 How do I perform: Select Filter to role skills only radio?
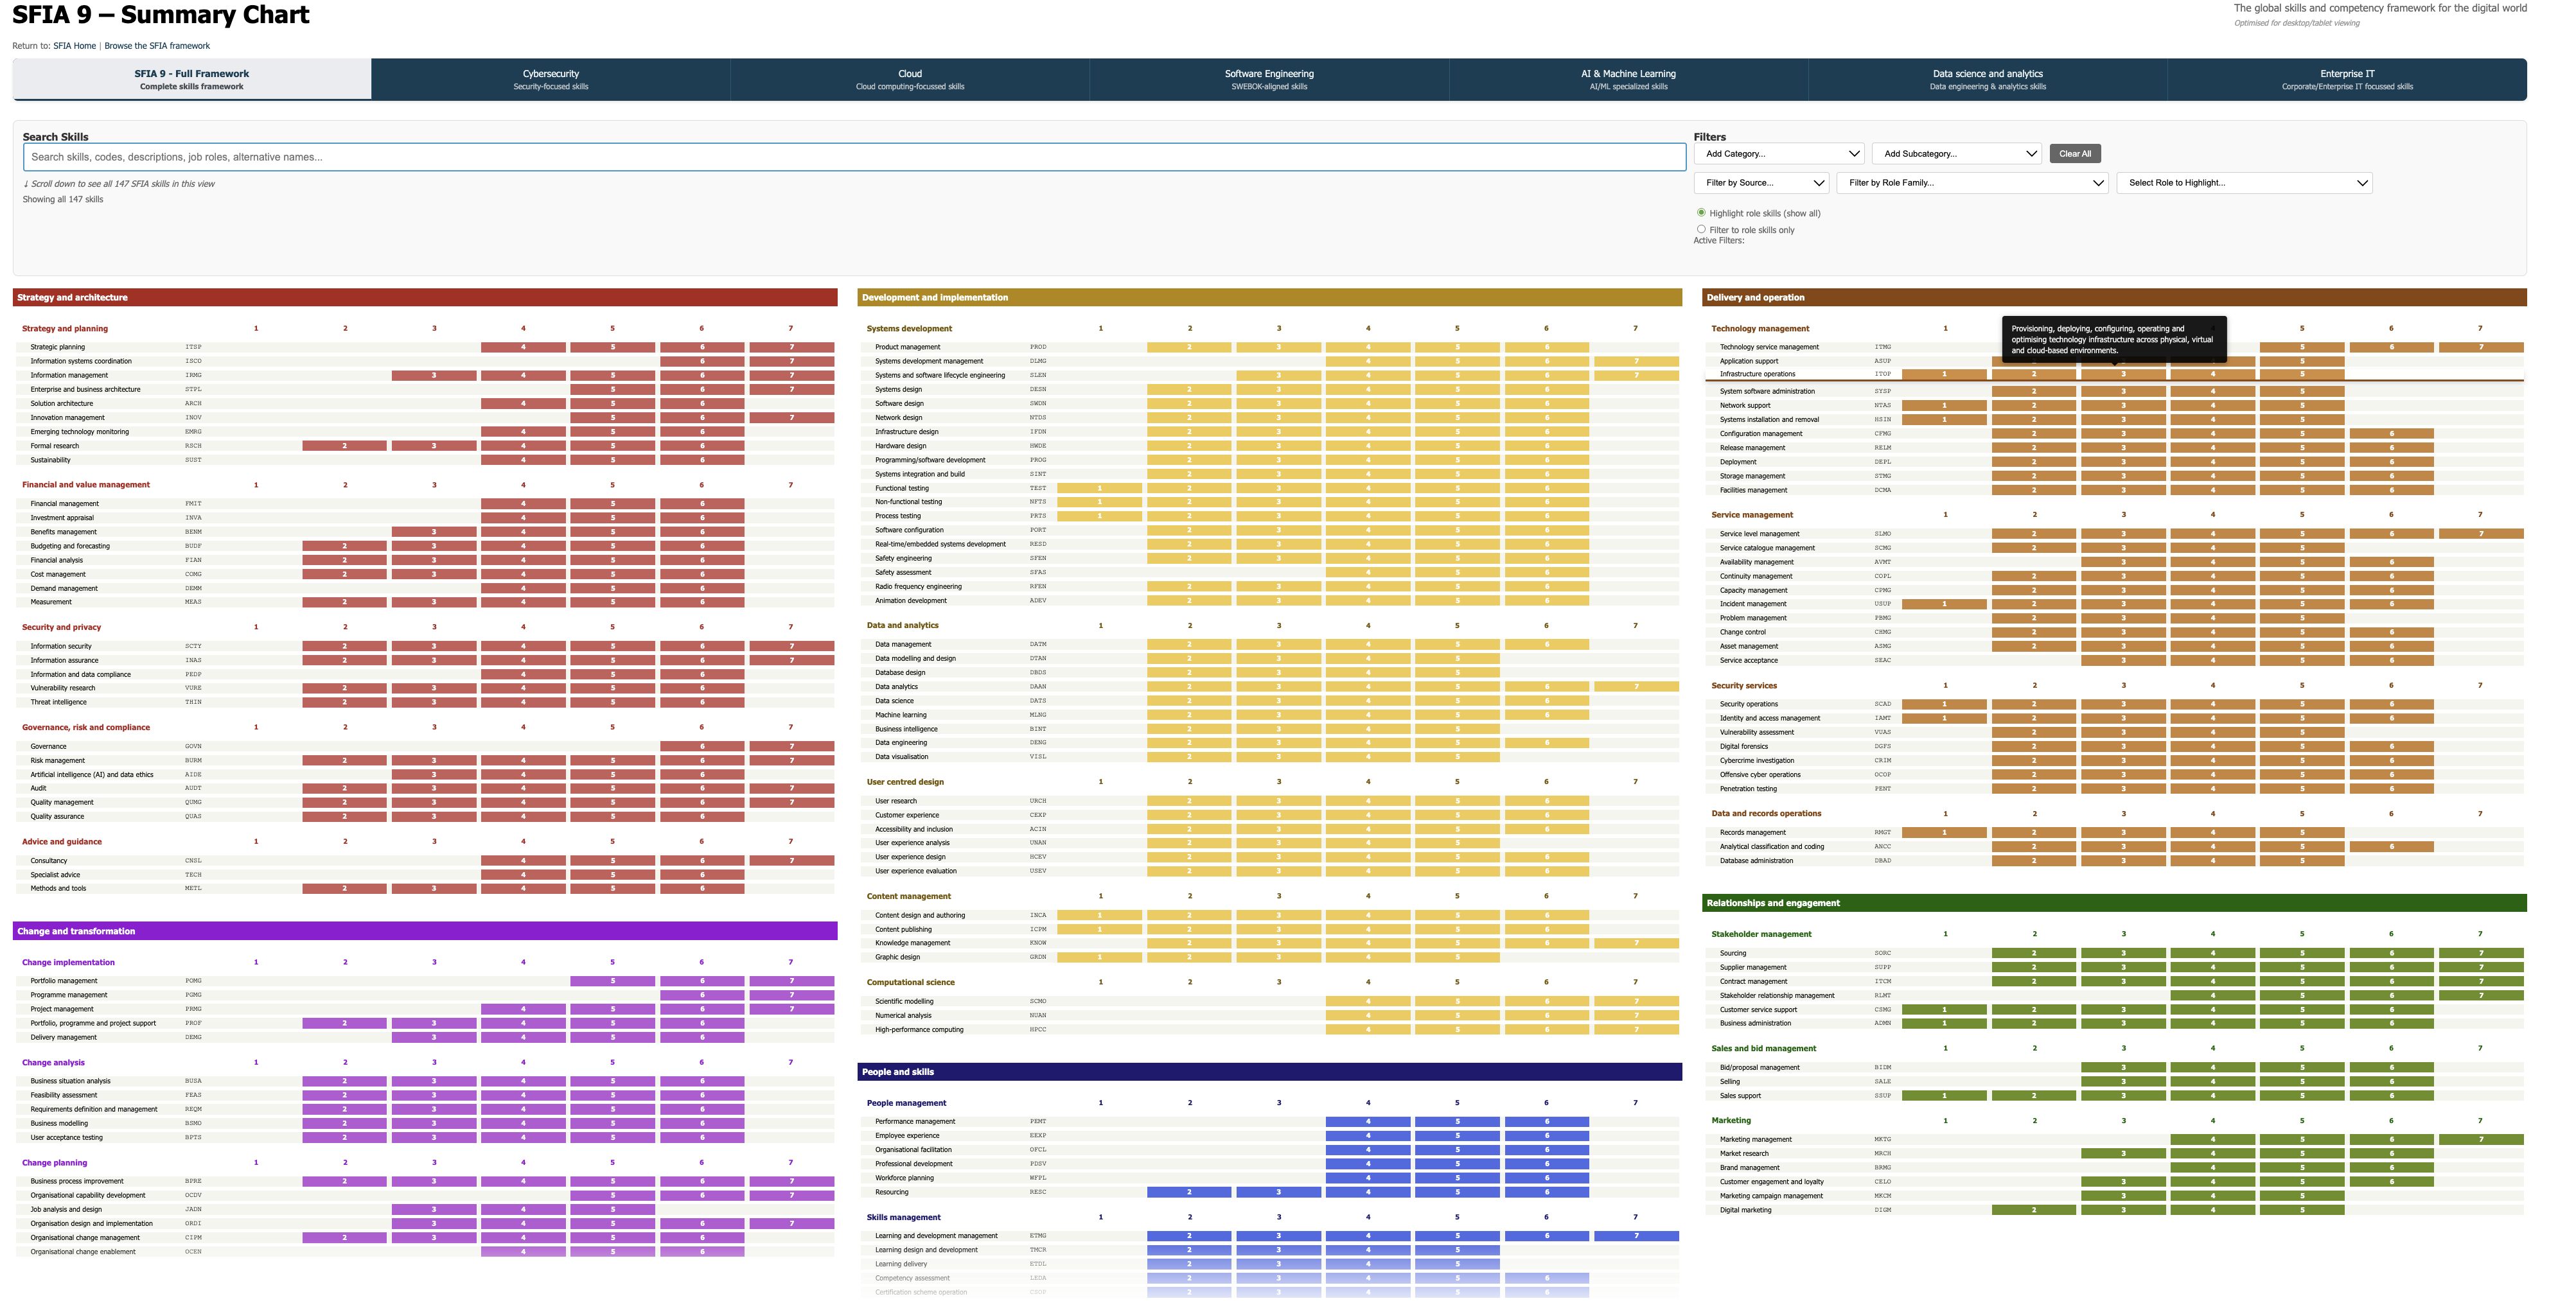click(x=1701, y=229)
